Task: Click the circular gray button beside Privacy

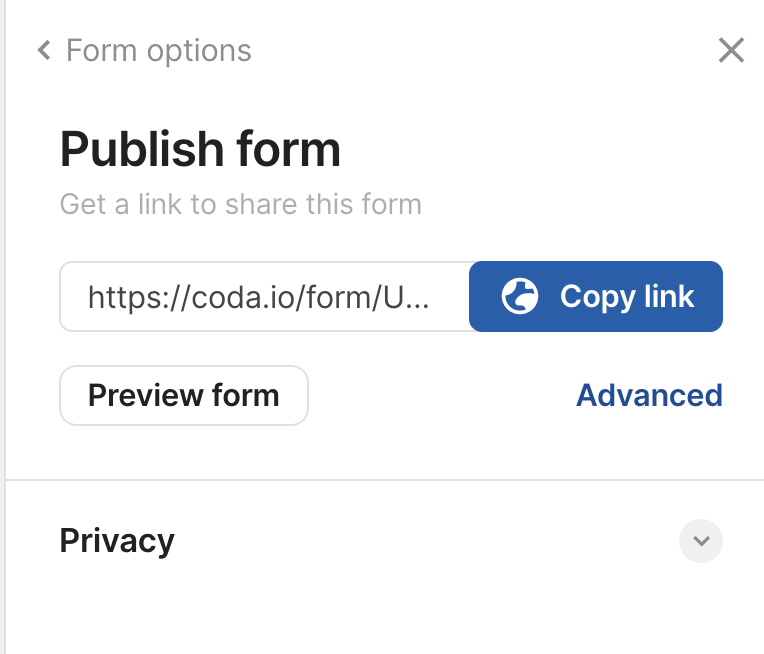Action: 701,541
